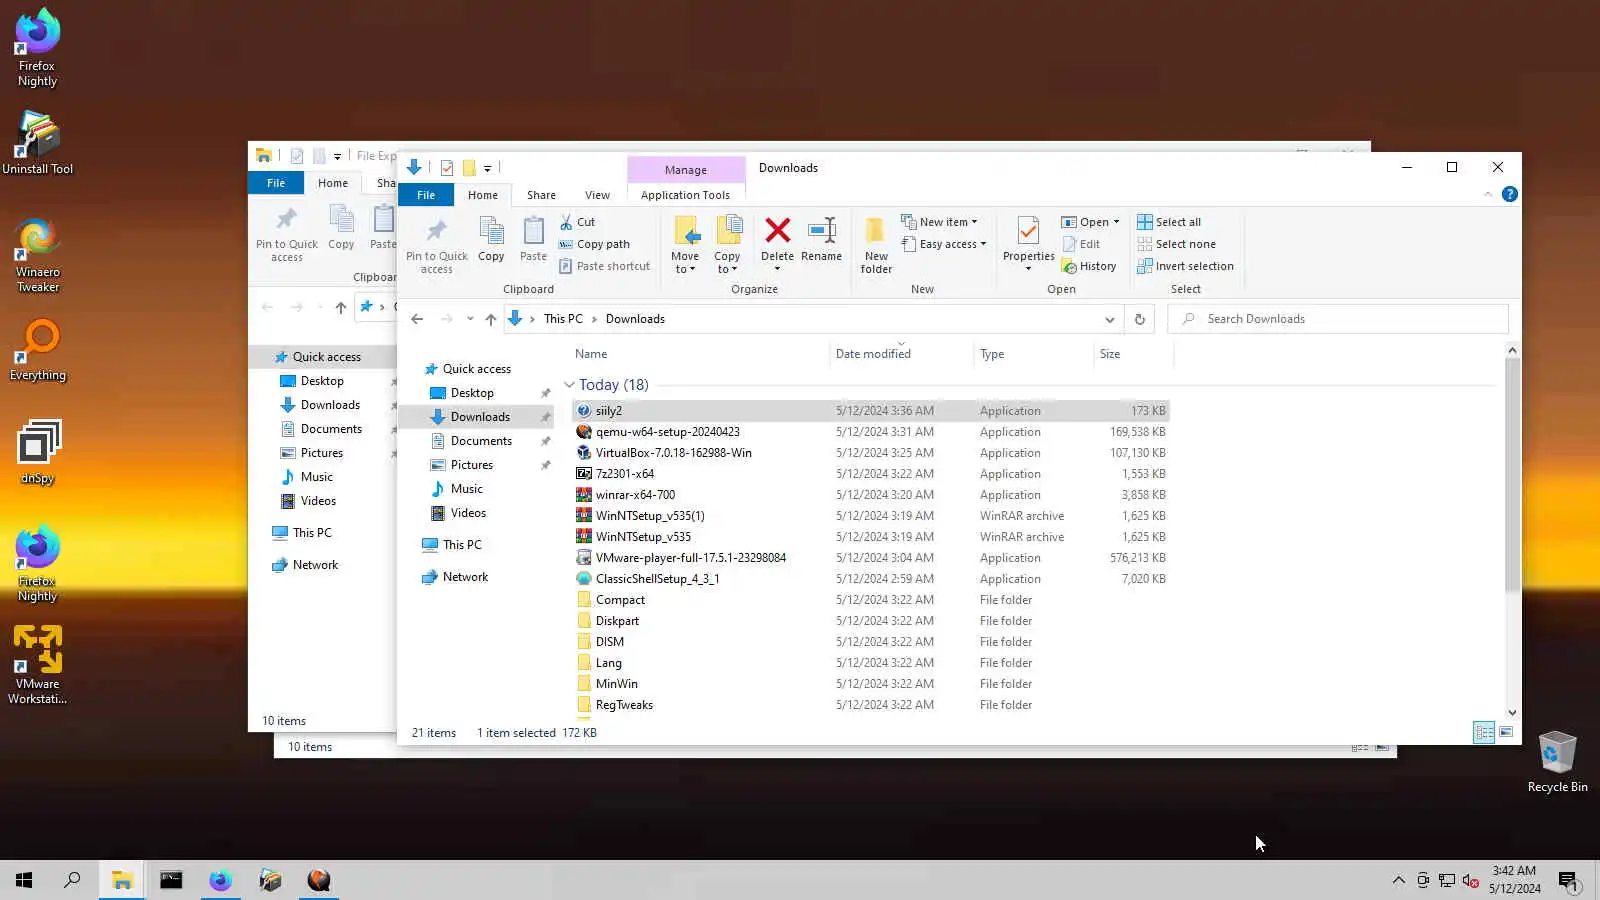Select the winrar-x64-700 file
This screenshot has width=1600, height=900.
(635, 495)
